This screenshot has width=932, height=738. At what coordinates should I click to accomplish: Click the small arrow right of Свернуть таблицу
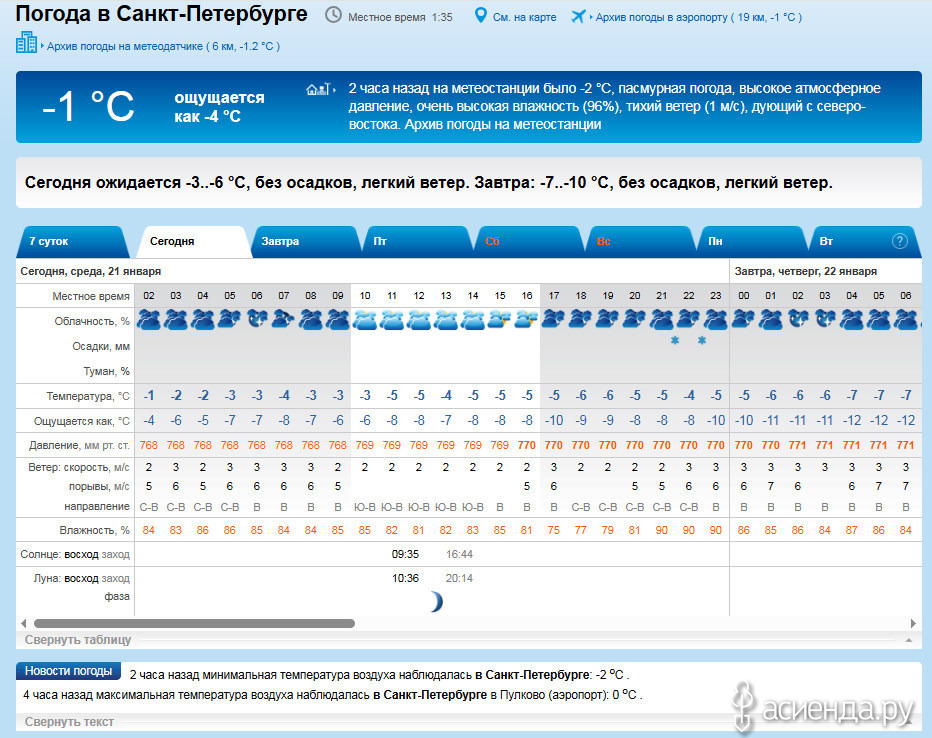(907, 640)
